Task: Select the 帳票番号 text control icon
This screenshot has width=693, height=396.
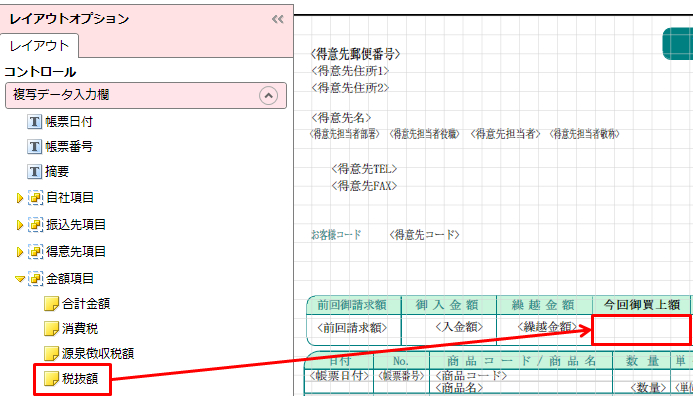Action: point(34,146)
